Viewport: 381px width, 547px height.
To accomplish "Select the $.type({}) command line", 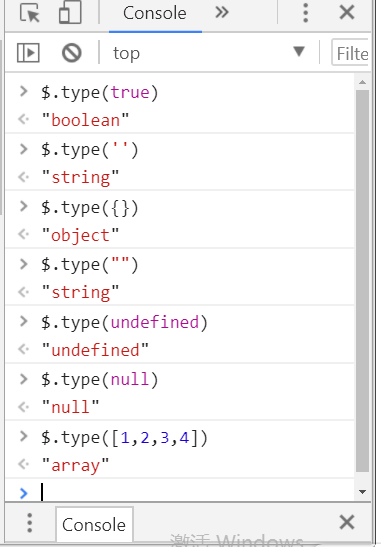I will 90,208.
